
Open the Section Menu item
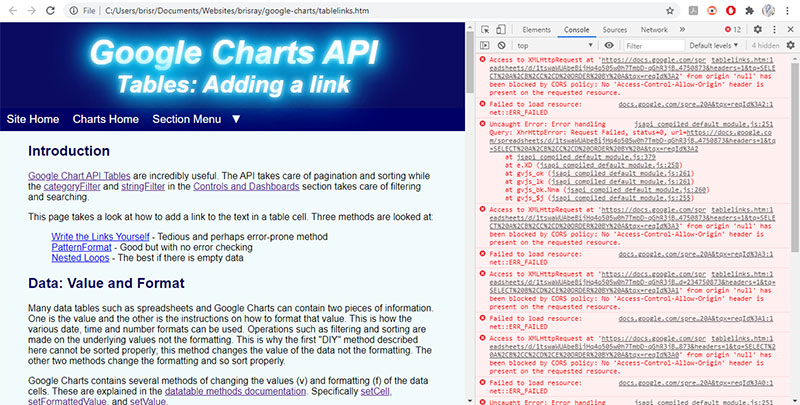187,119
